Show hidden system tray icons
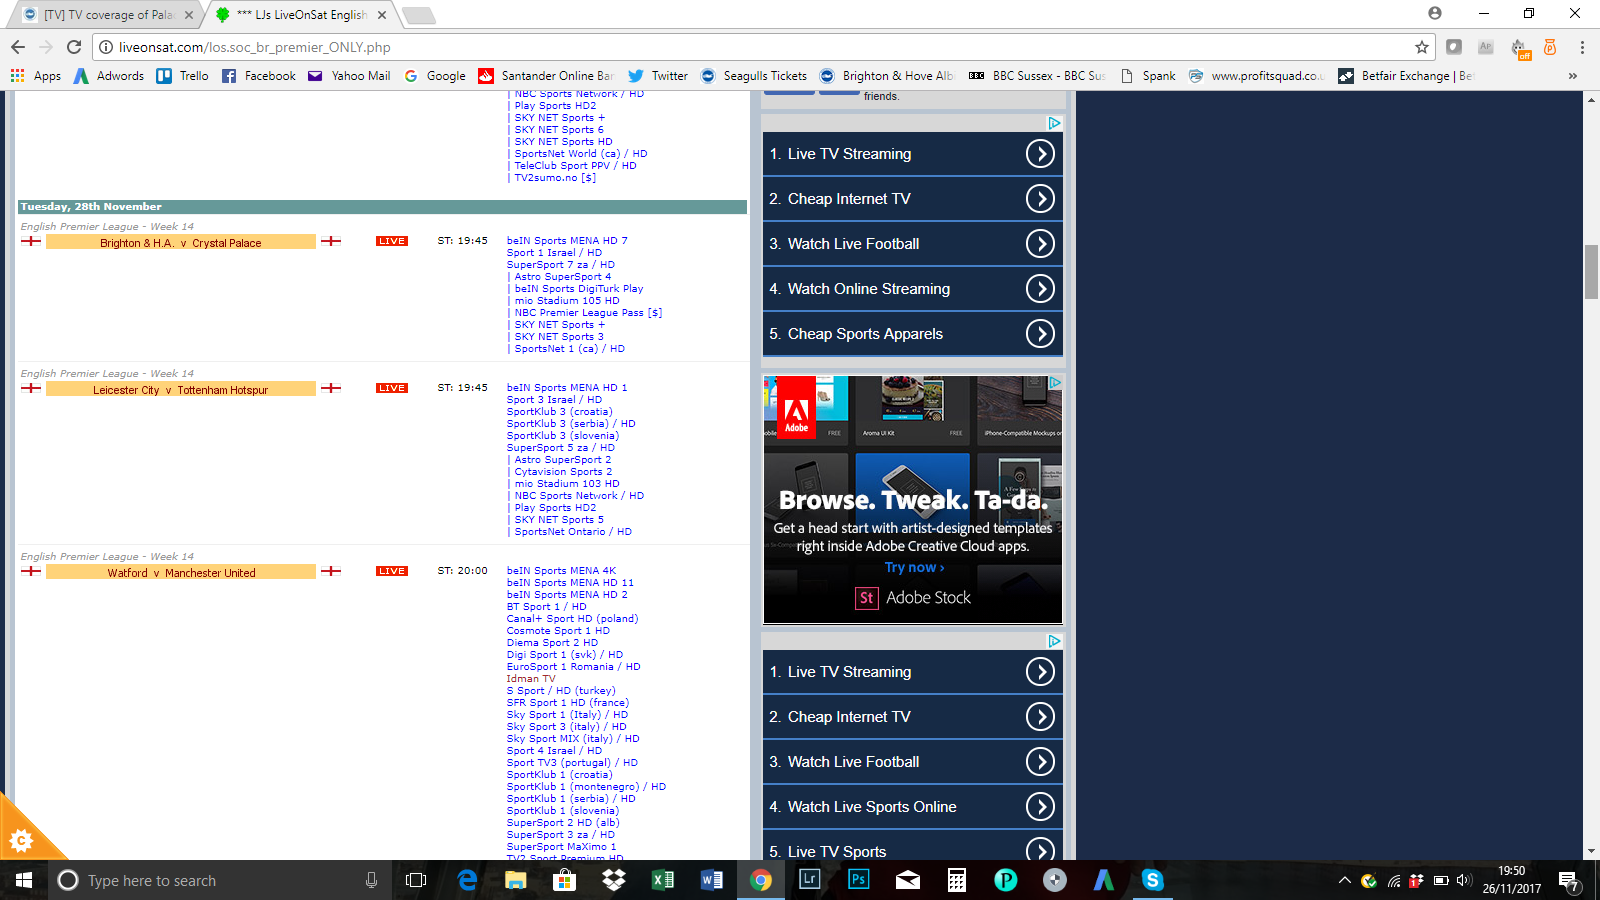The width and height of the screenshot is (1600, 900). 1344,880
